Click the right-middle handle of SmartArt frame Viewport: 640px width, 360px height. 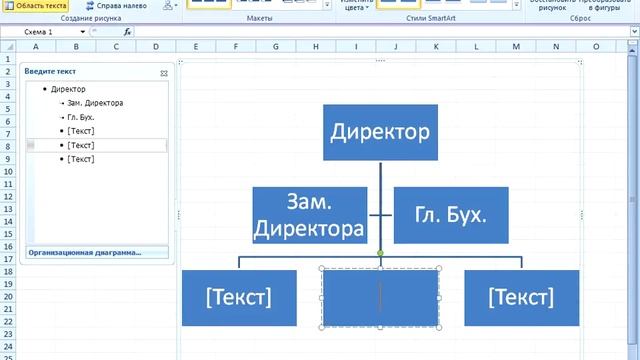(x=581, y=215)
